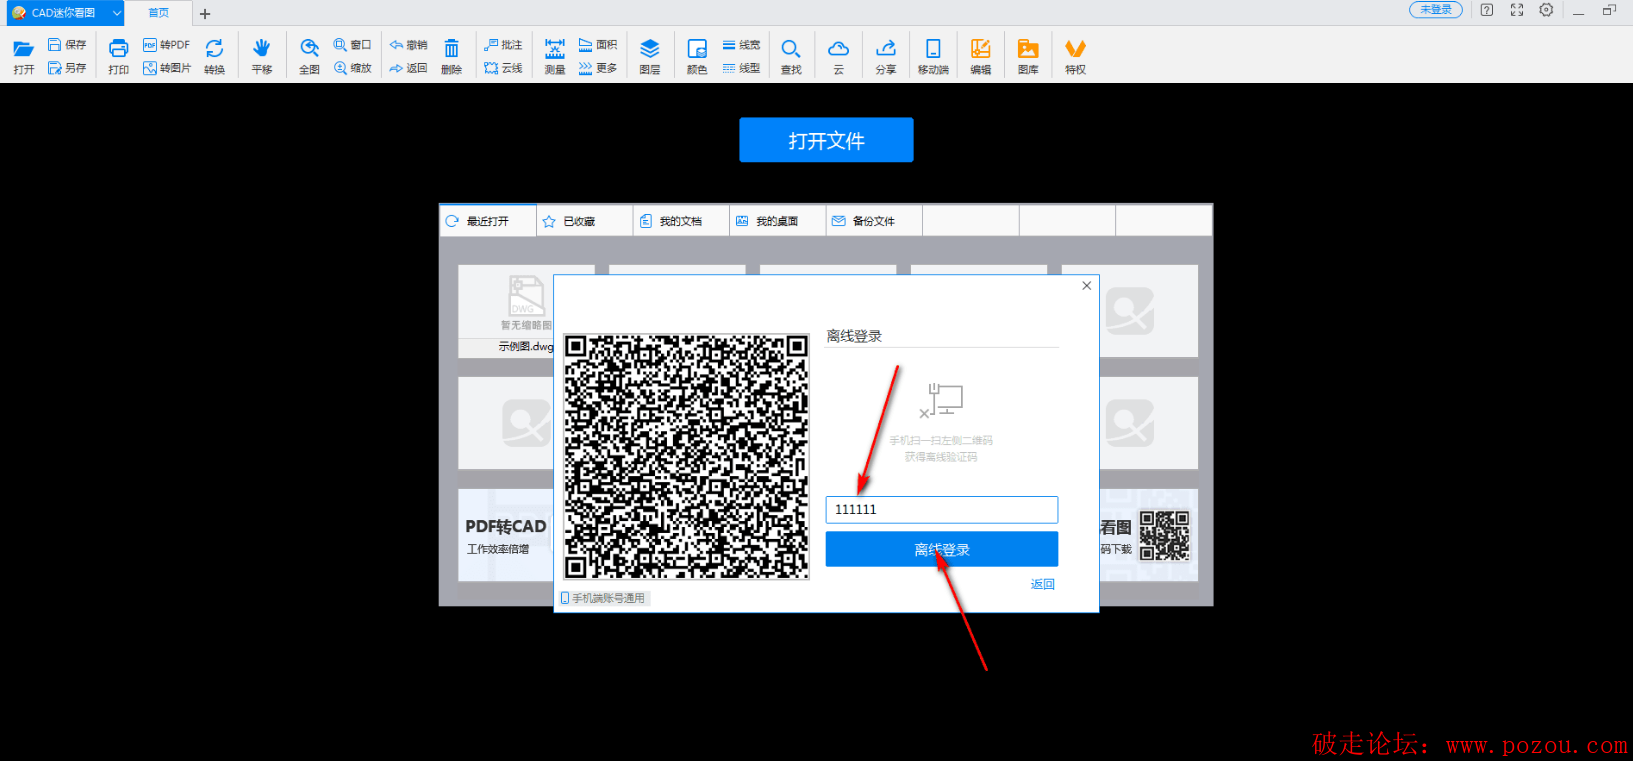The image size is (1633, 761).
Task: Click the large login QR code
Action: tap(686, 457)
